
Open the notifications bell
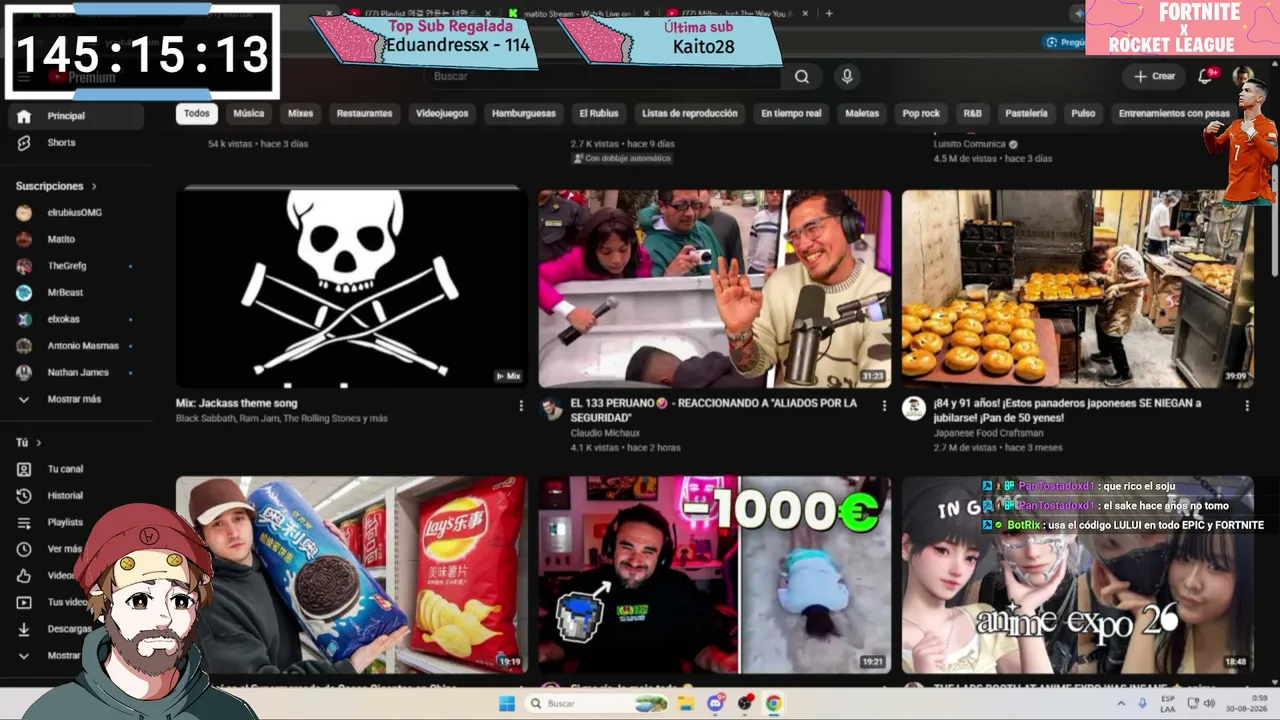(x=1206, y=77)
